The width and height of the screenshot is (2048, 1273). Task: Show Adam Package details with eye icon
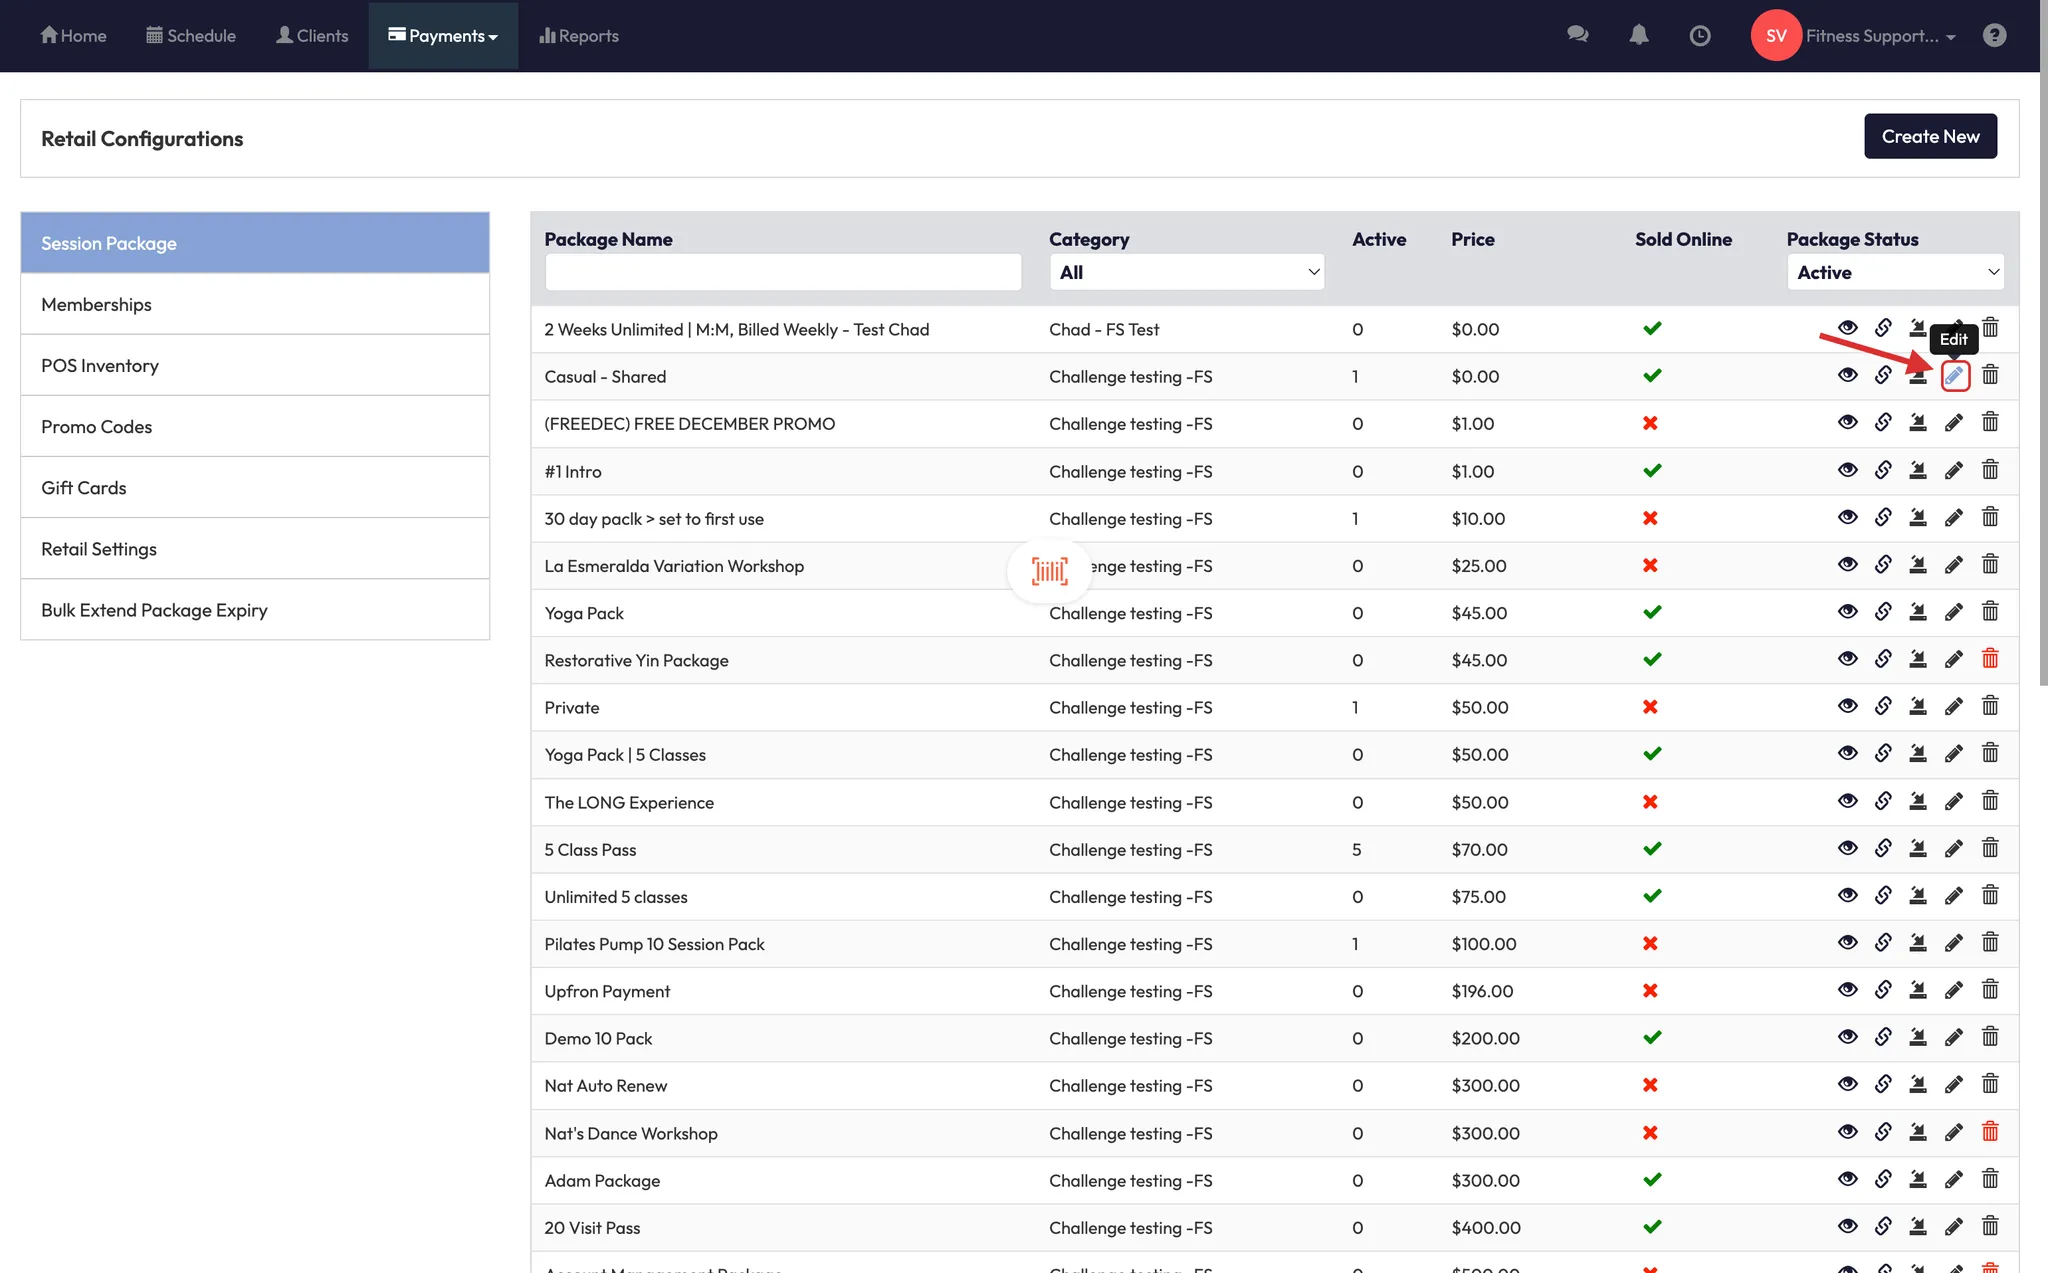[x=1847, y=1180]
